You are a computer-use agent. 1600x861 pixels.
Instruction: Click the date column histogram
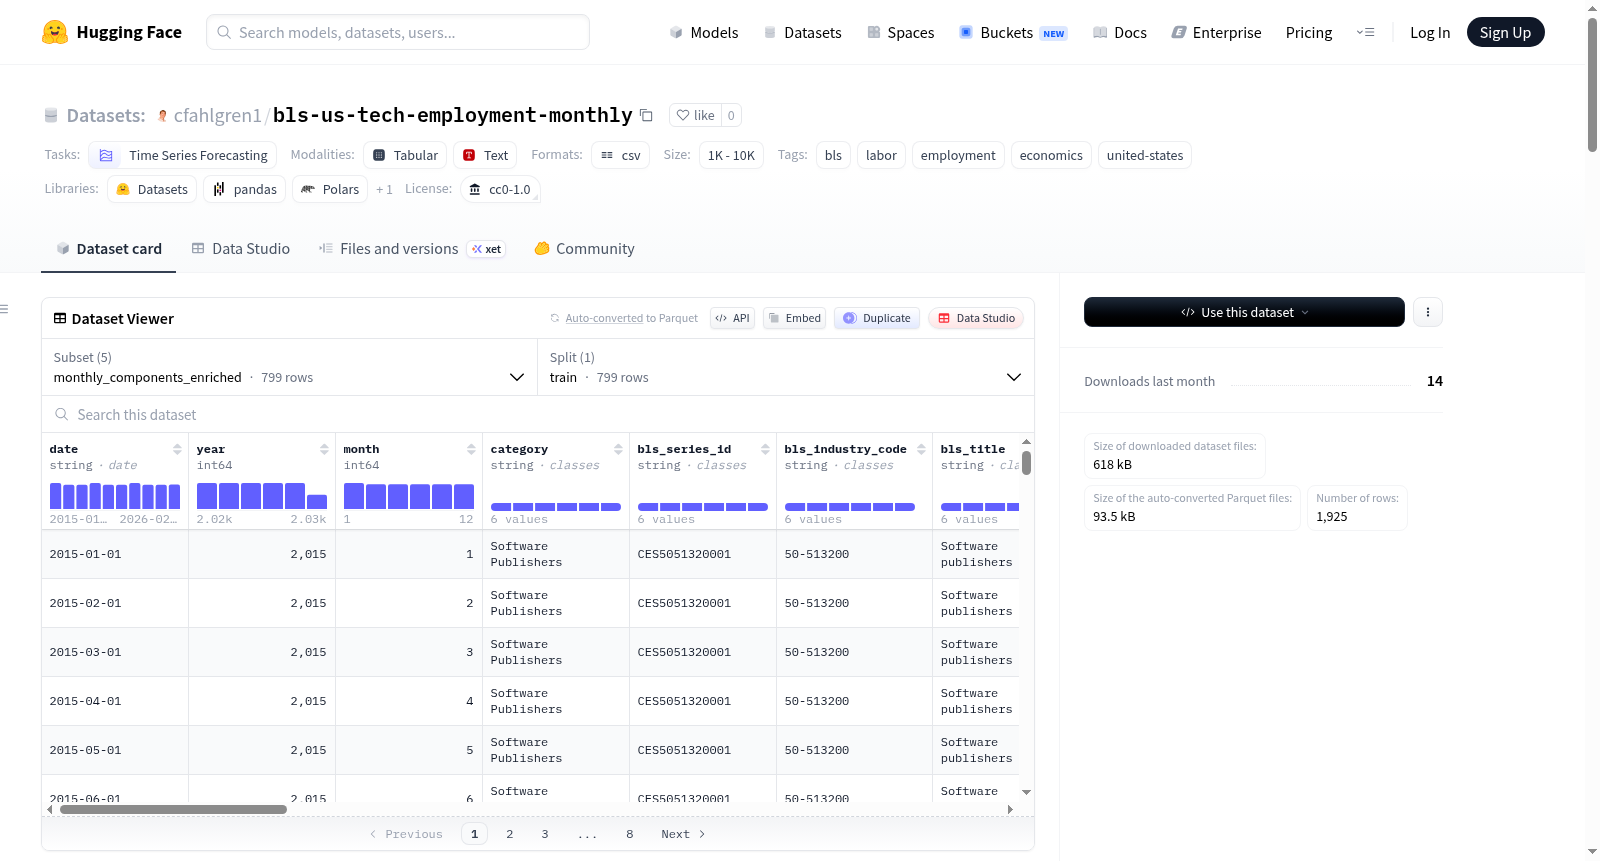pos(115,496)
